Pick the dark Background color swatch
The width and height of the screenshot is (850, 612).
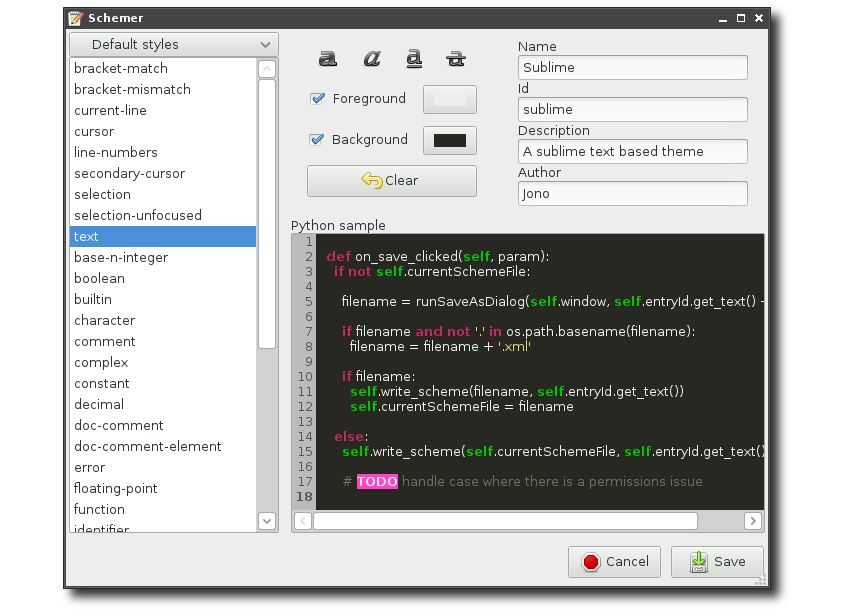(x=449, y=140)
